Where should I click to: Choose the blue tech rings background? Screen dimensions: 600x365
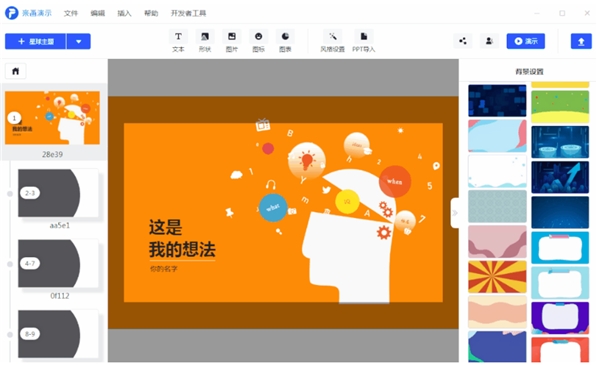560,142
